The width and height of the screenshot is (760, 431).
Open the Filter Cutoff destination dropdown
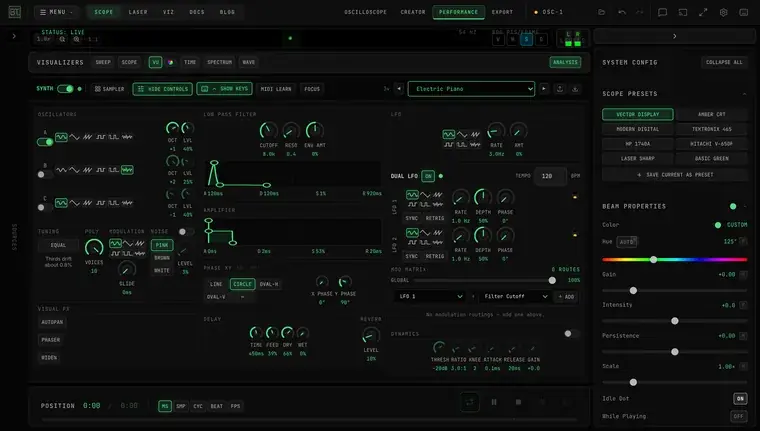pos(514,296)
